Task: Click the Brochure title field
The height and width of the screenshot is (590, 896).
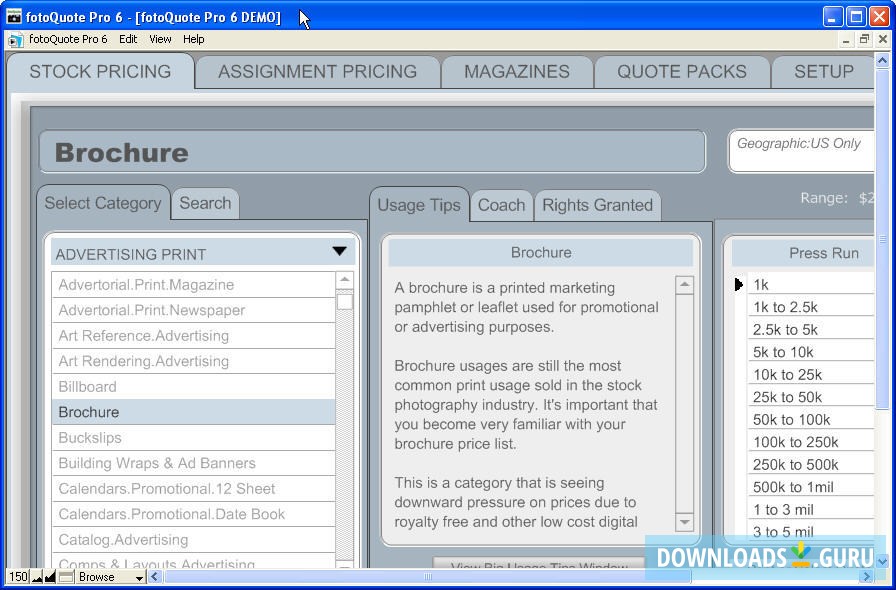Action: click(373, 152)
